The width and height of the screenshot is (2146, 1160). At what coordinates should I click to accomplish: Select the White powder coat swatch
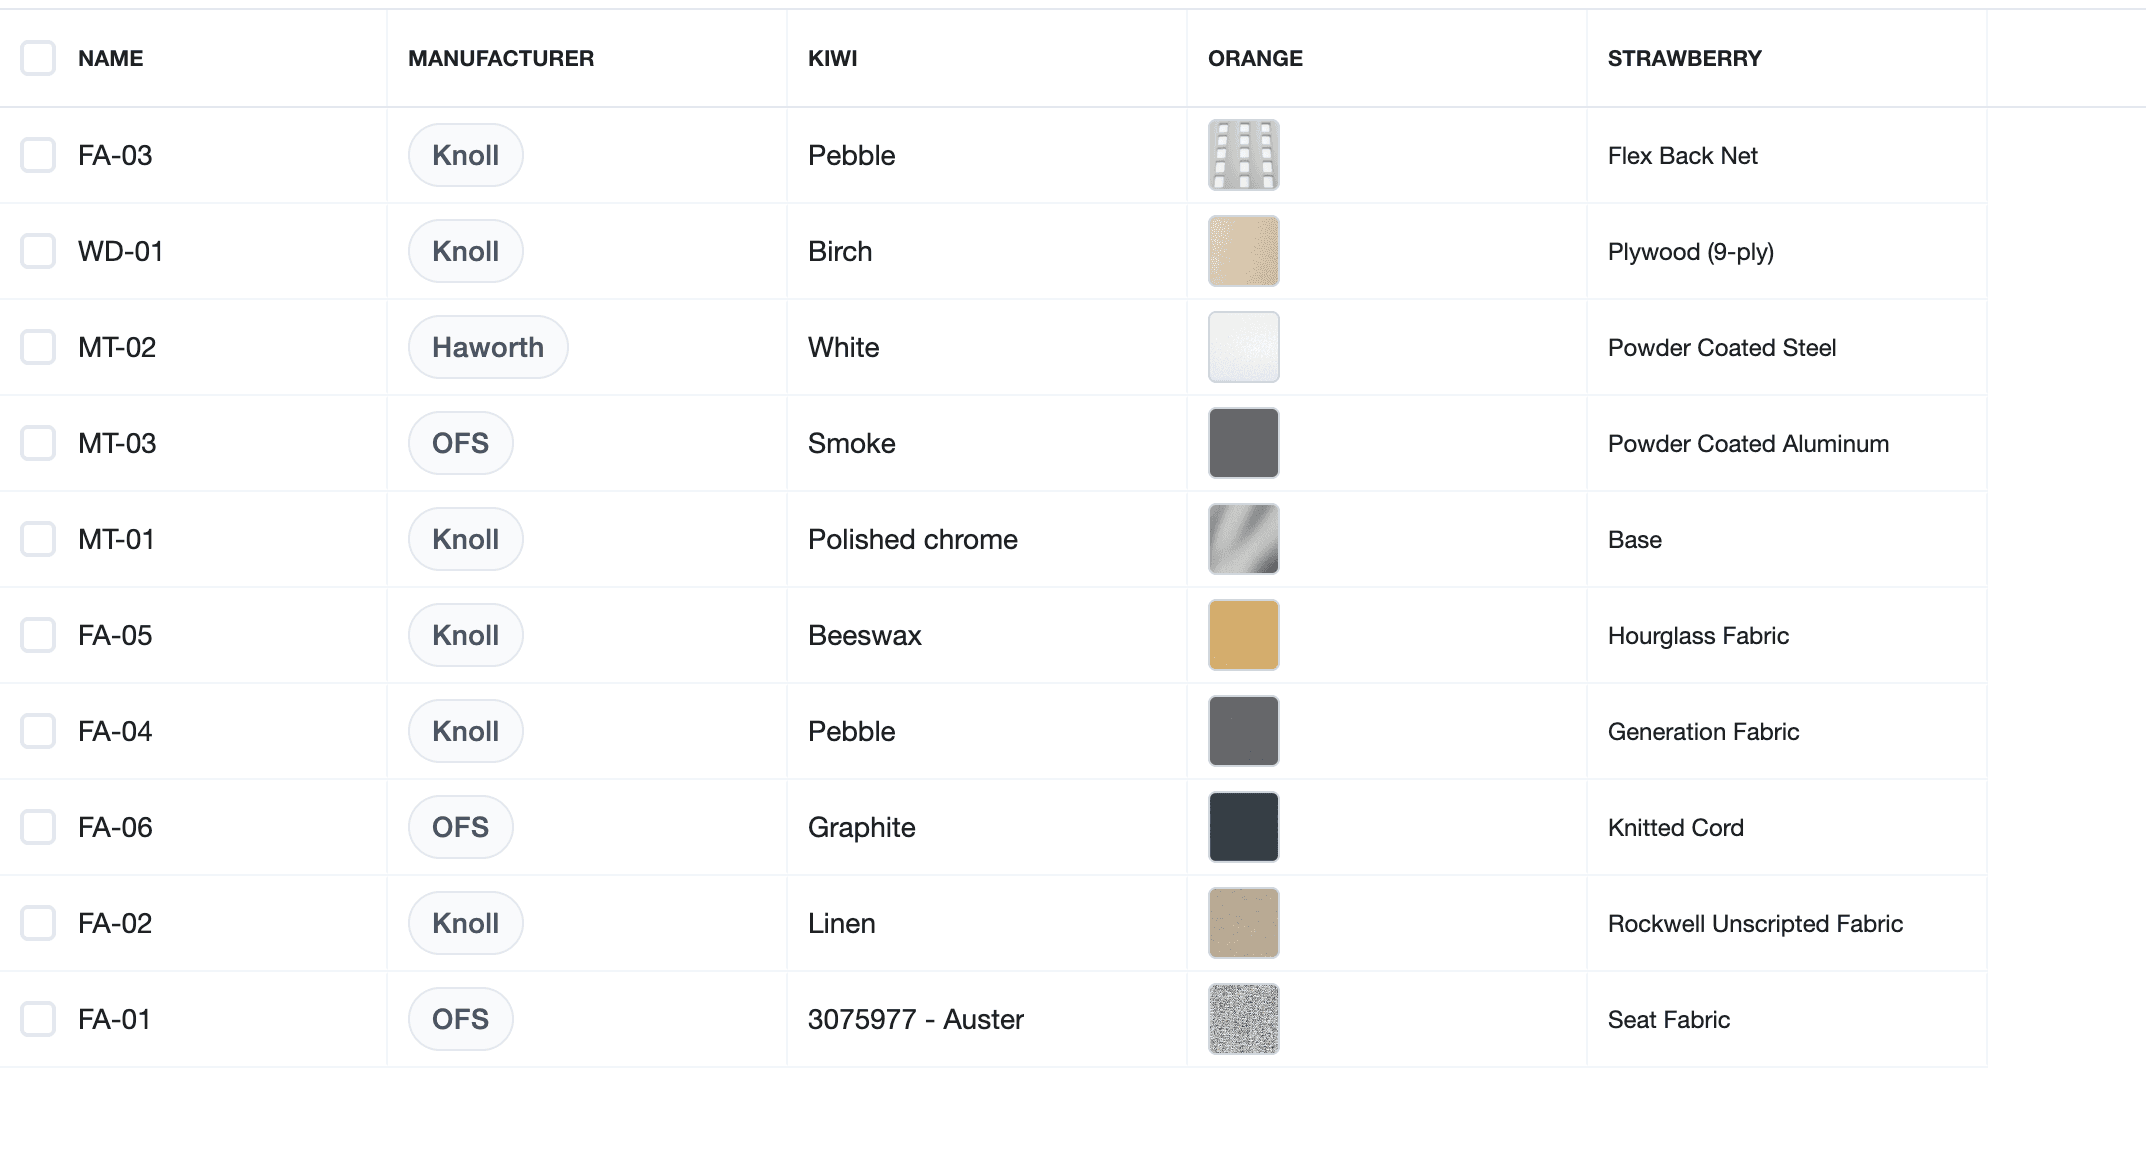coord(1243,347)
